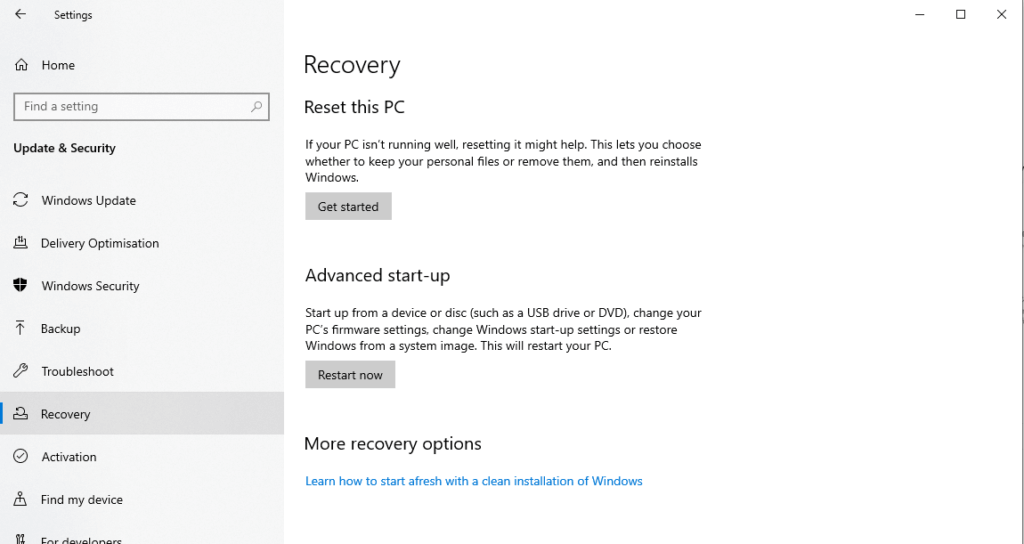
Task: Click the magnifier icon in the search box
Action: 257,106
